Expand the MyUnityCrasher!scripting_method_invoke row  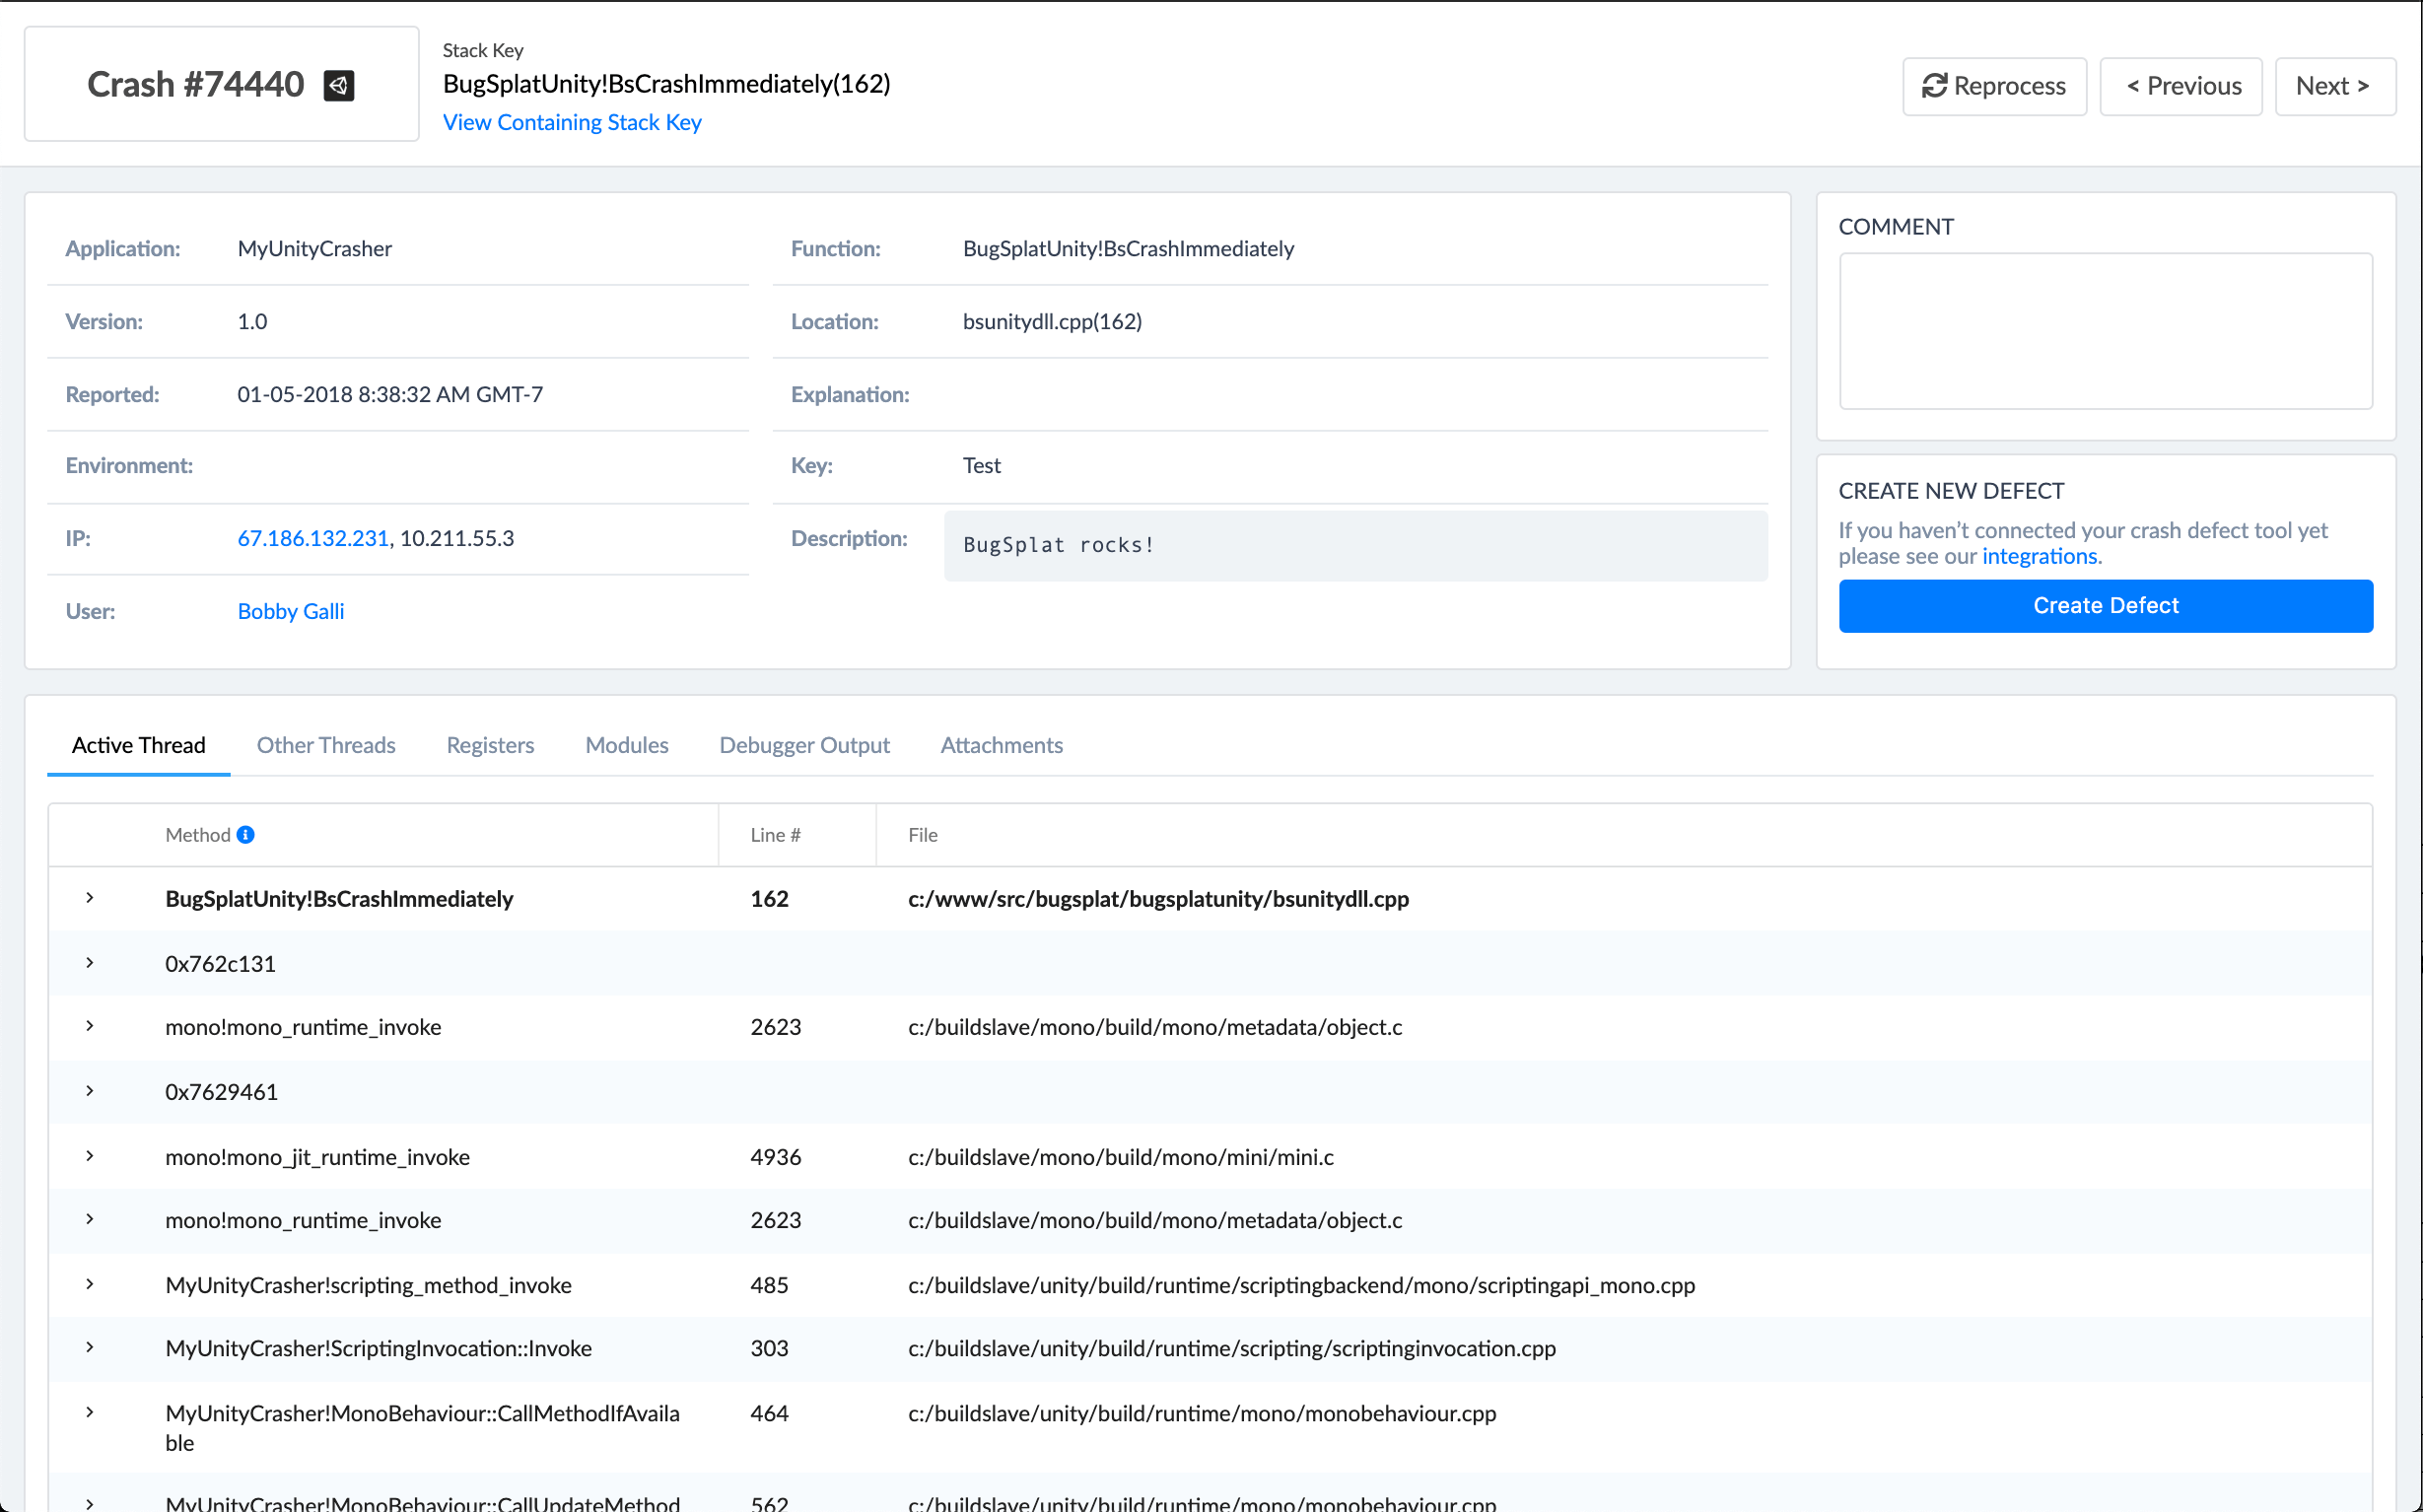coord(90,1284)
